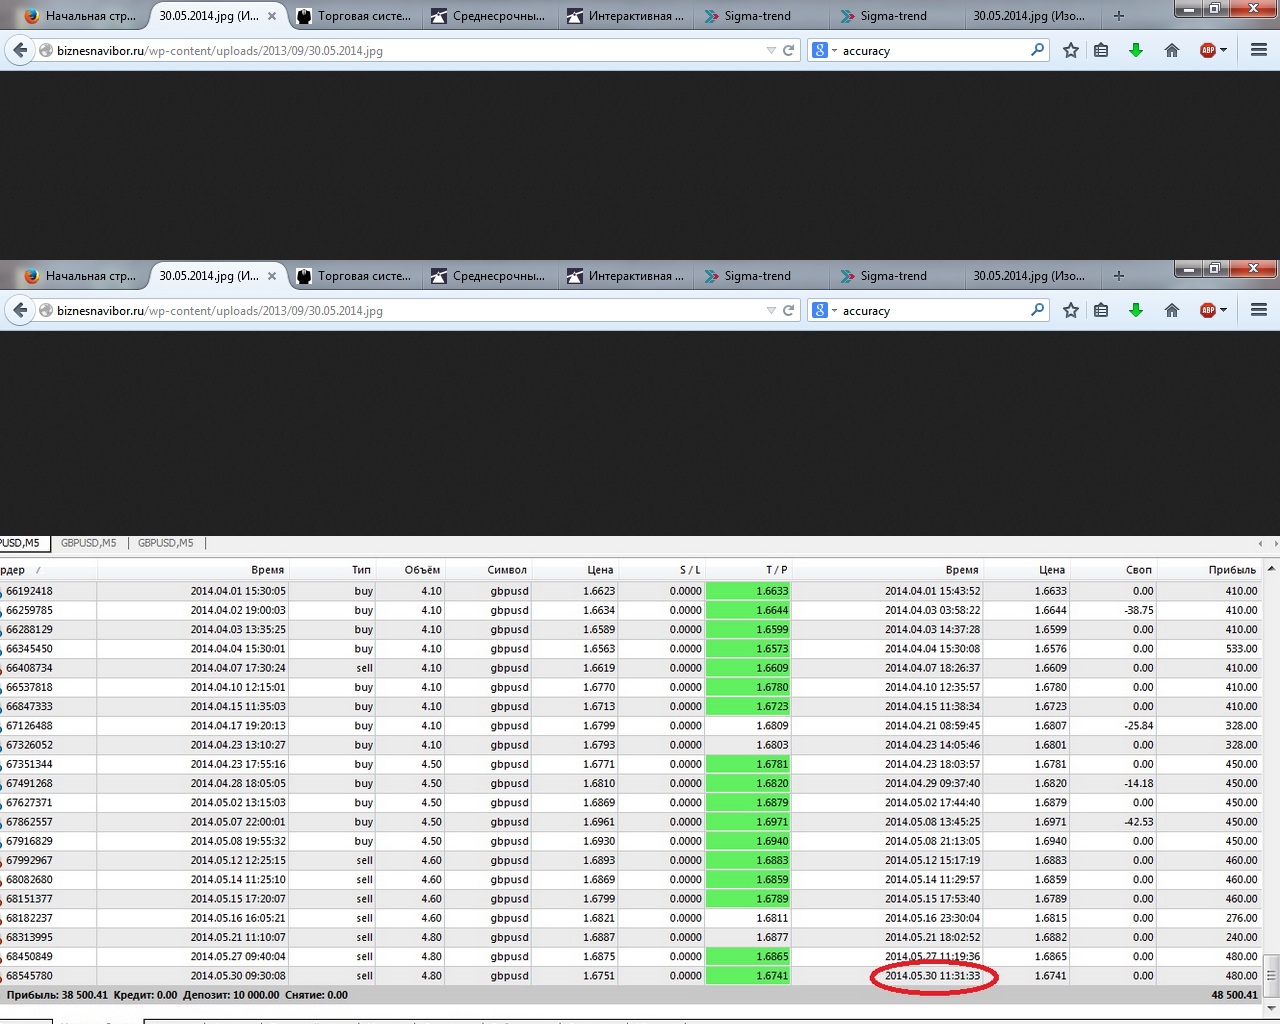
Task: Select the order row 68545780
Action: point(632,976)
